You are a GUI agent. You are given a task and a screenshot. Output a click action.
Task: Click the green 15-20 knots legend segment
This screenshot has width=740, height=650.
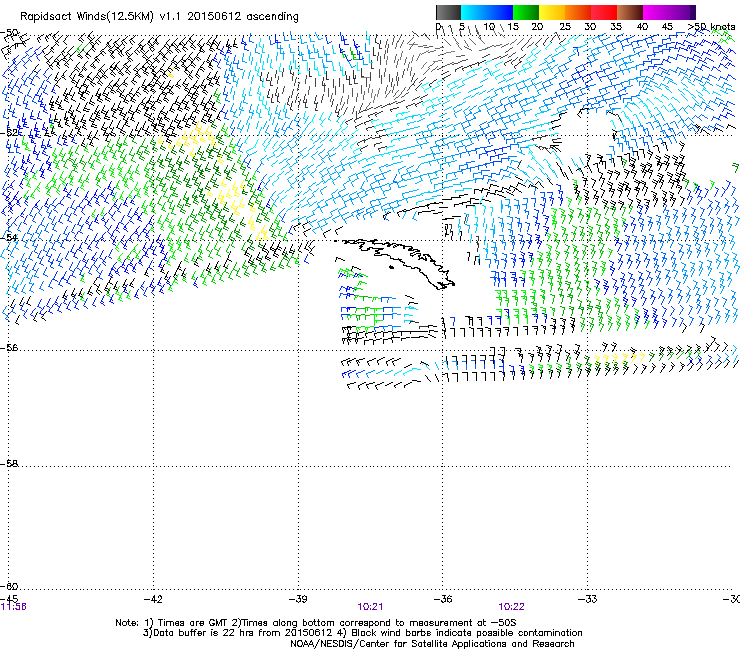click(x=526, y=12)
